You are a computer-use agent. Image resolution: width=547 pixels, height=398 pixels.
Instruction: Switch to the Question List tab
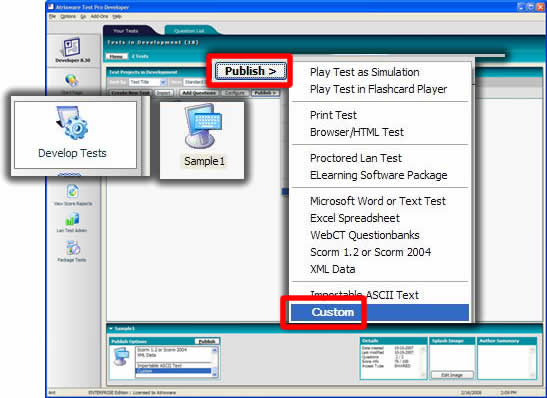189,31
